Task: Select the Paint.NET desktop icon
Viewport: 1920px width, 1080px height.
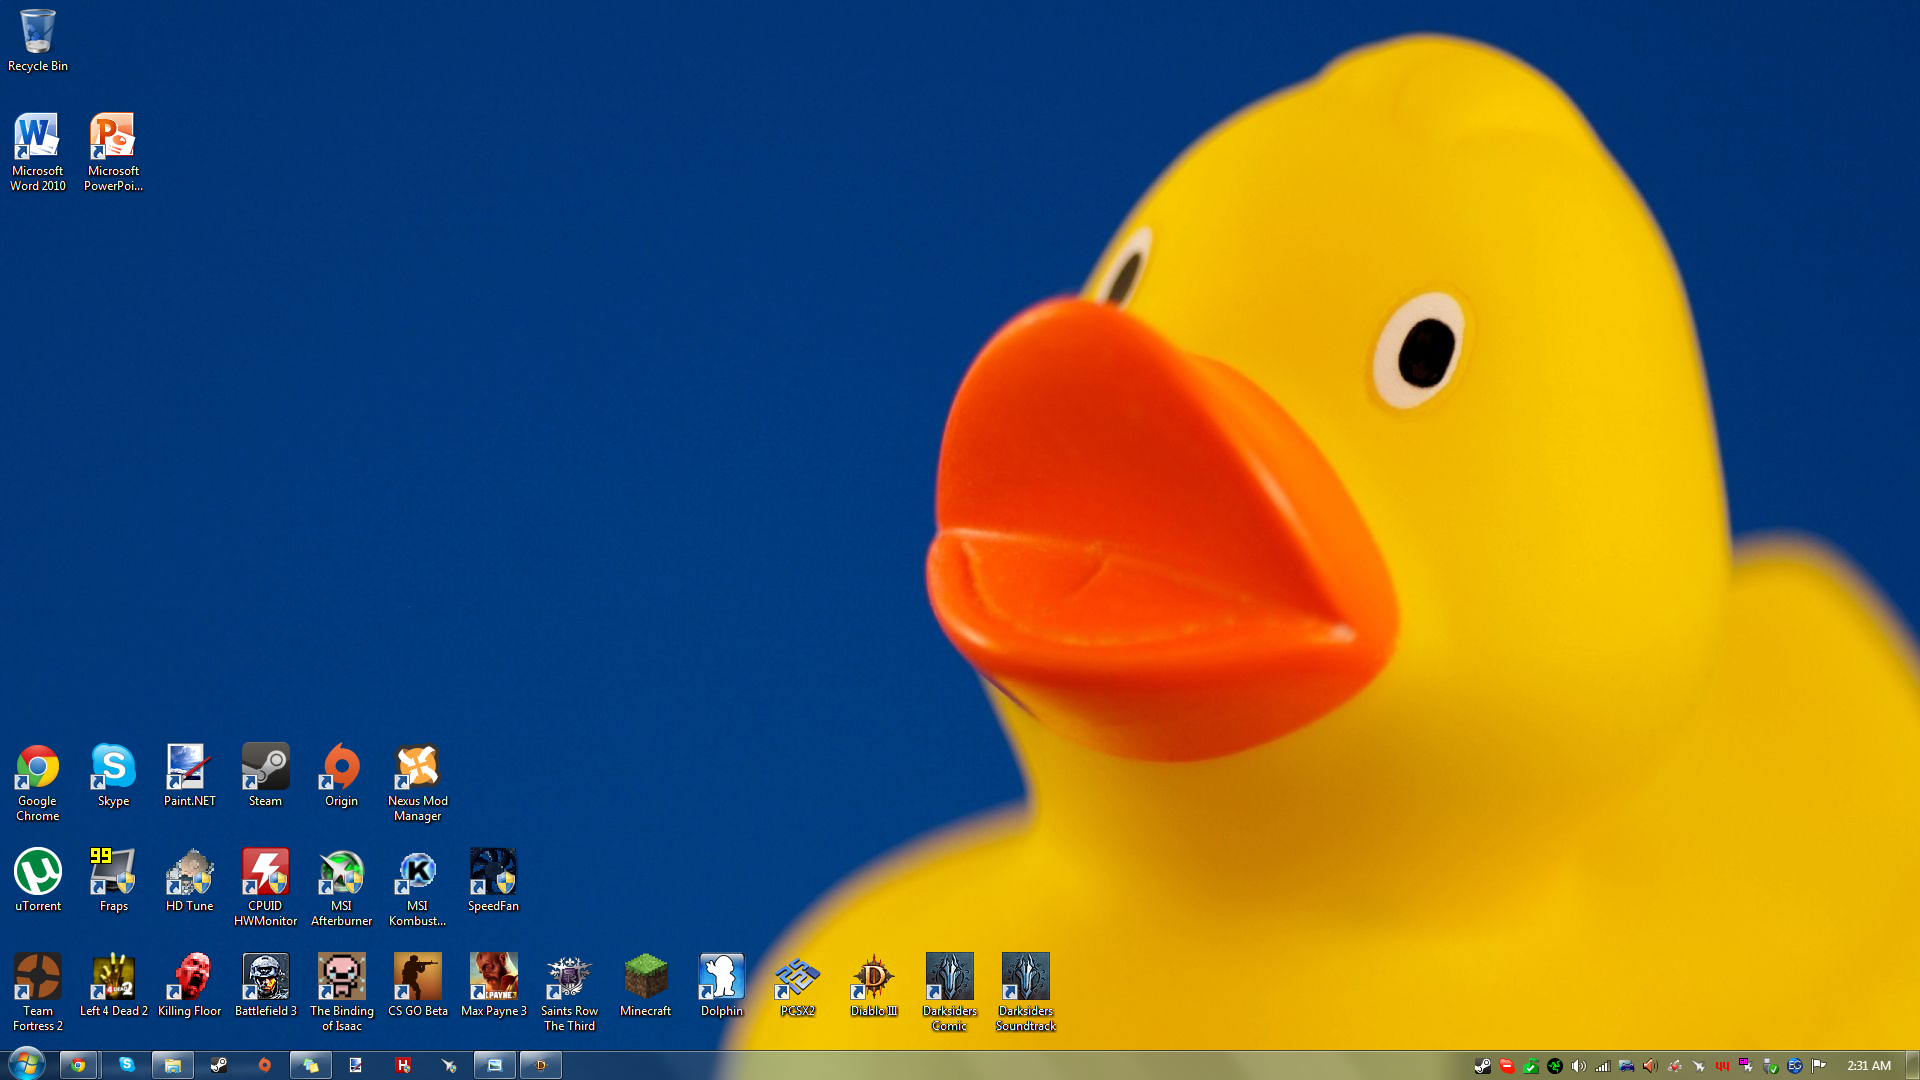Action: [x=189, y=768]
